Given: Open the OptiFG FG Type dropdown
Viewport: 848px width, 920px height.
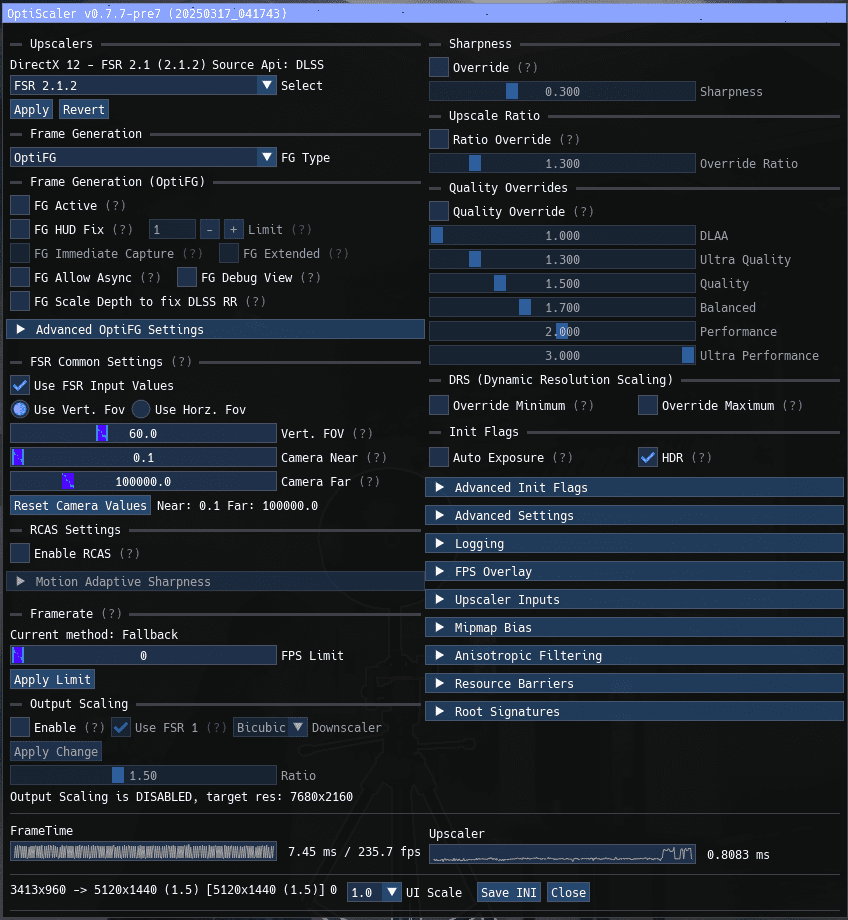Looking at the screenshot, I should coord(143,157).
